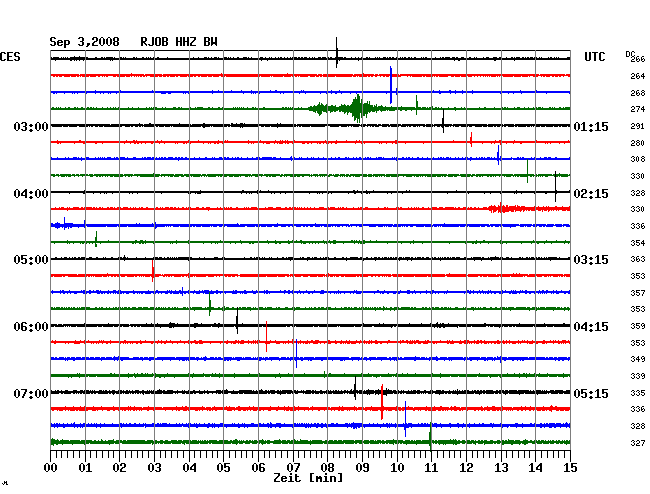Select the x-axis tick label "11"
Viewport: 650px width, 494px height.
[x=431, y=467]
